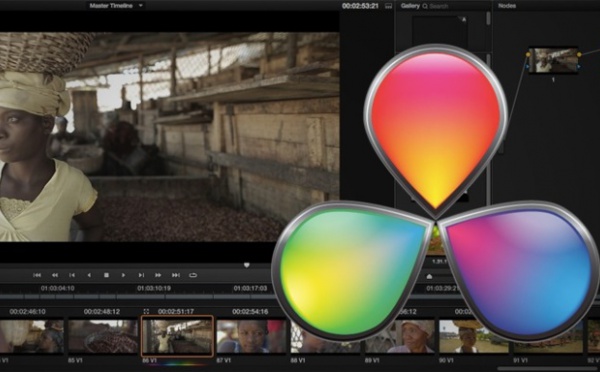Jump to first frame transport button
The height and width of the screenshot is (372, 600).
37,275
